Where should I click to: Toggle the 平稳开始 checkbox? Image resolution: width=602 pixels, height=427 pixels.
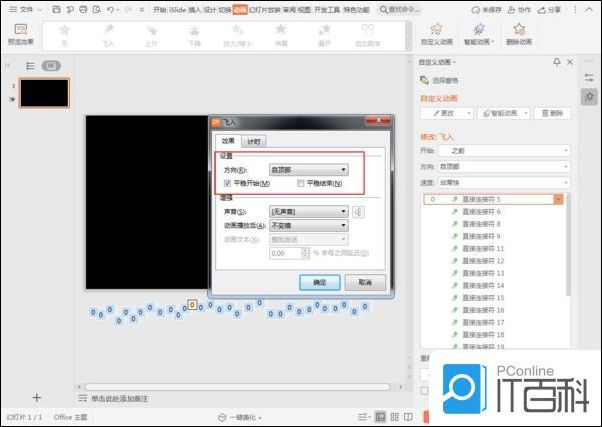(x=227, y=183)
